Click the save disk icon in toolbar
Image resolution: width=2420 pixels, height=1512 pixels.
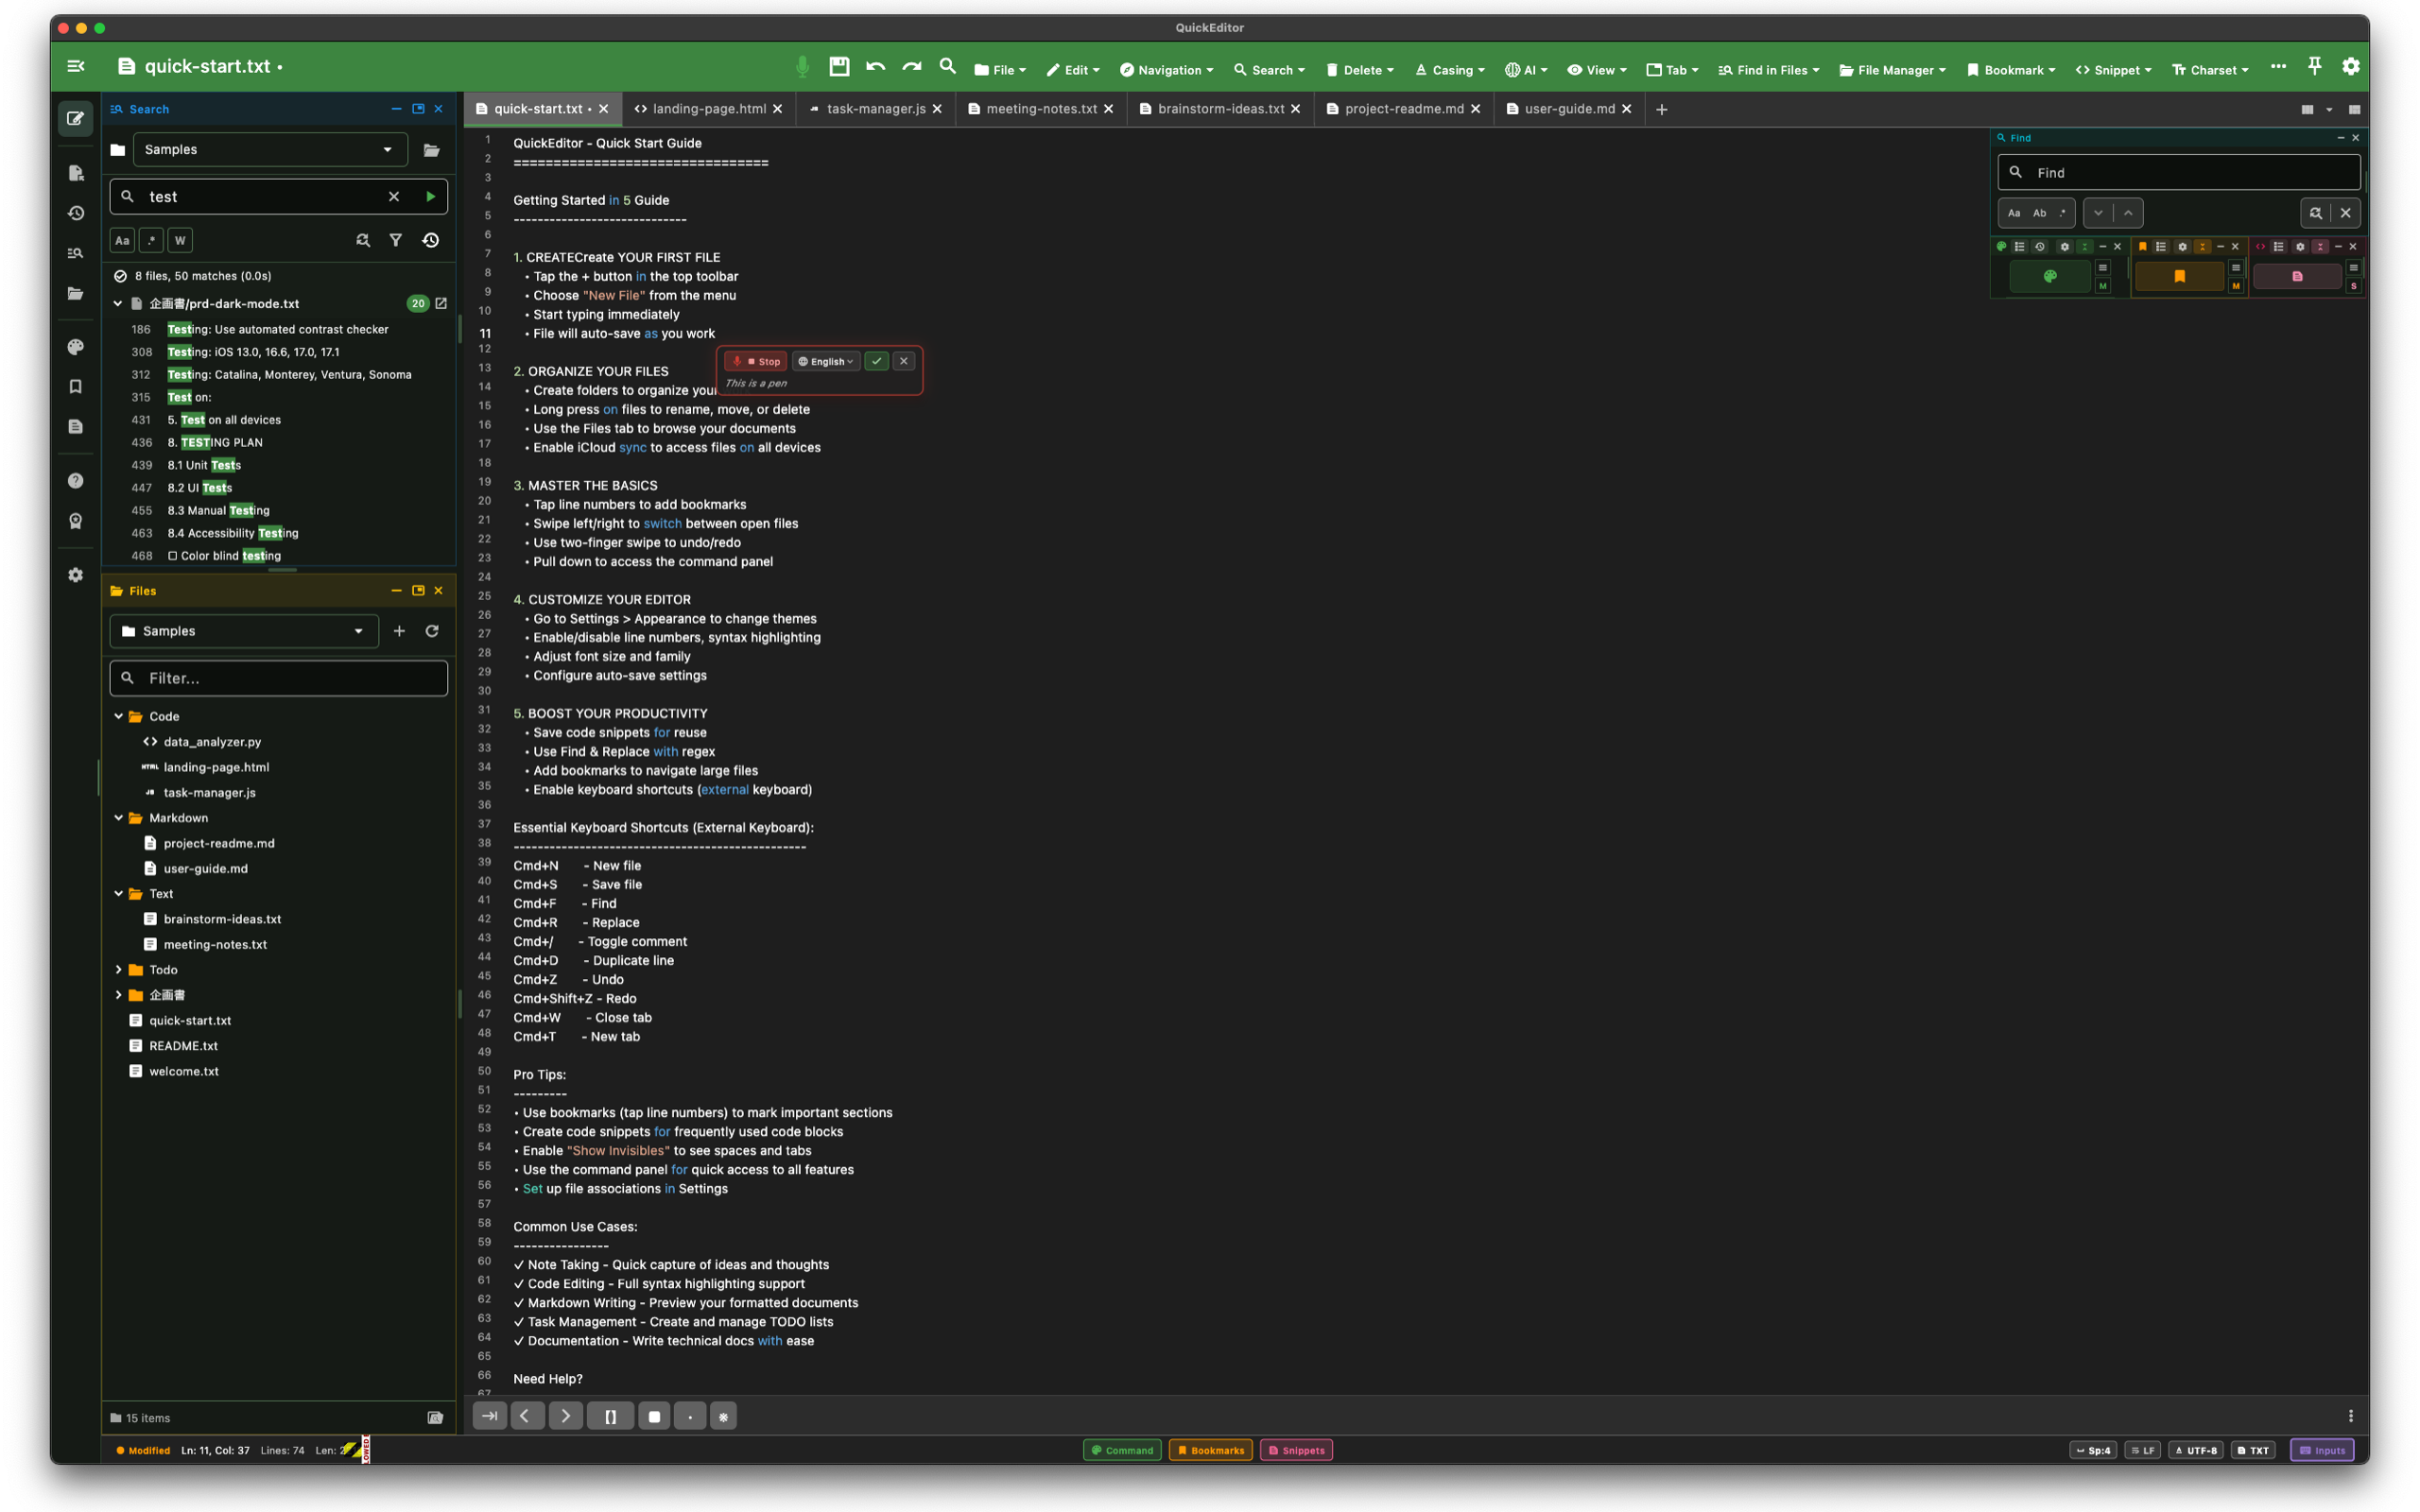(839, 67)
